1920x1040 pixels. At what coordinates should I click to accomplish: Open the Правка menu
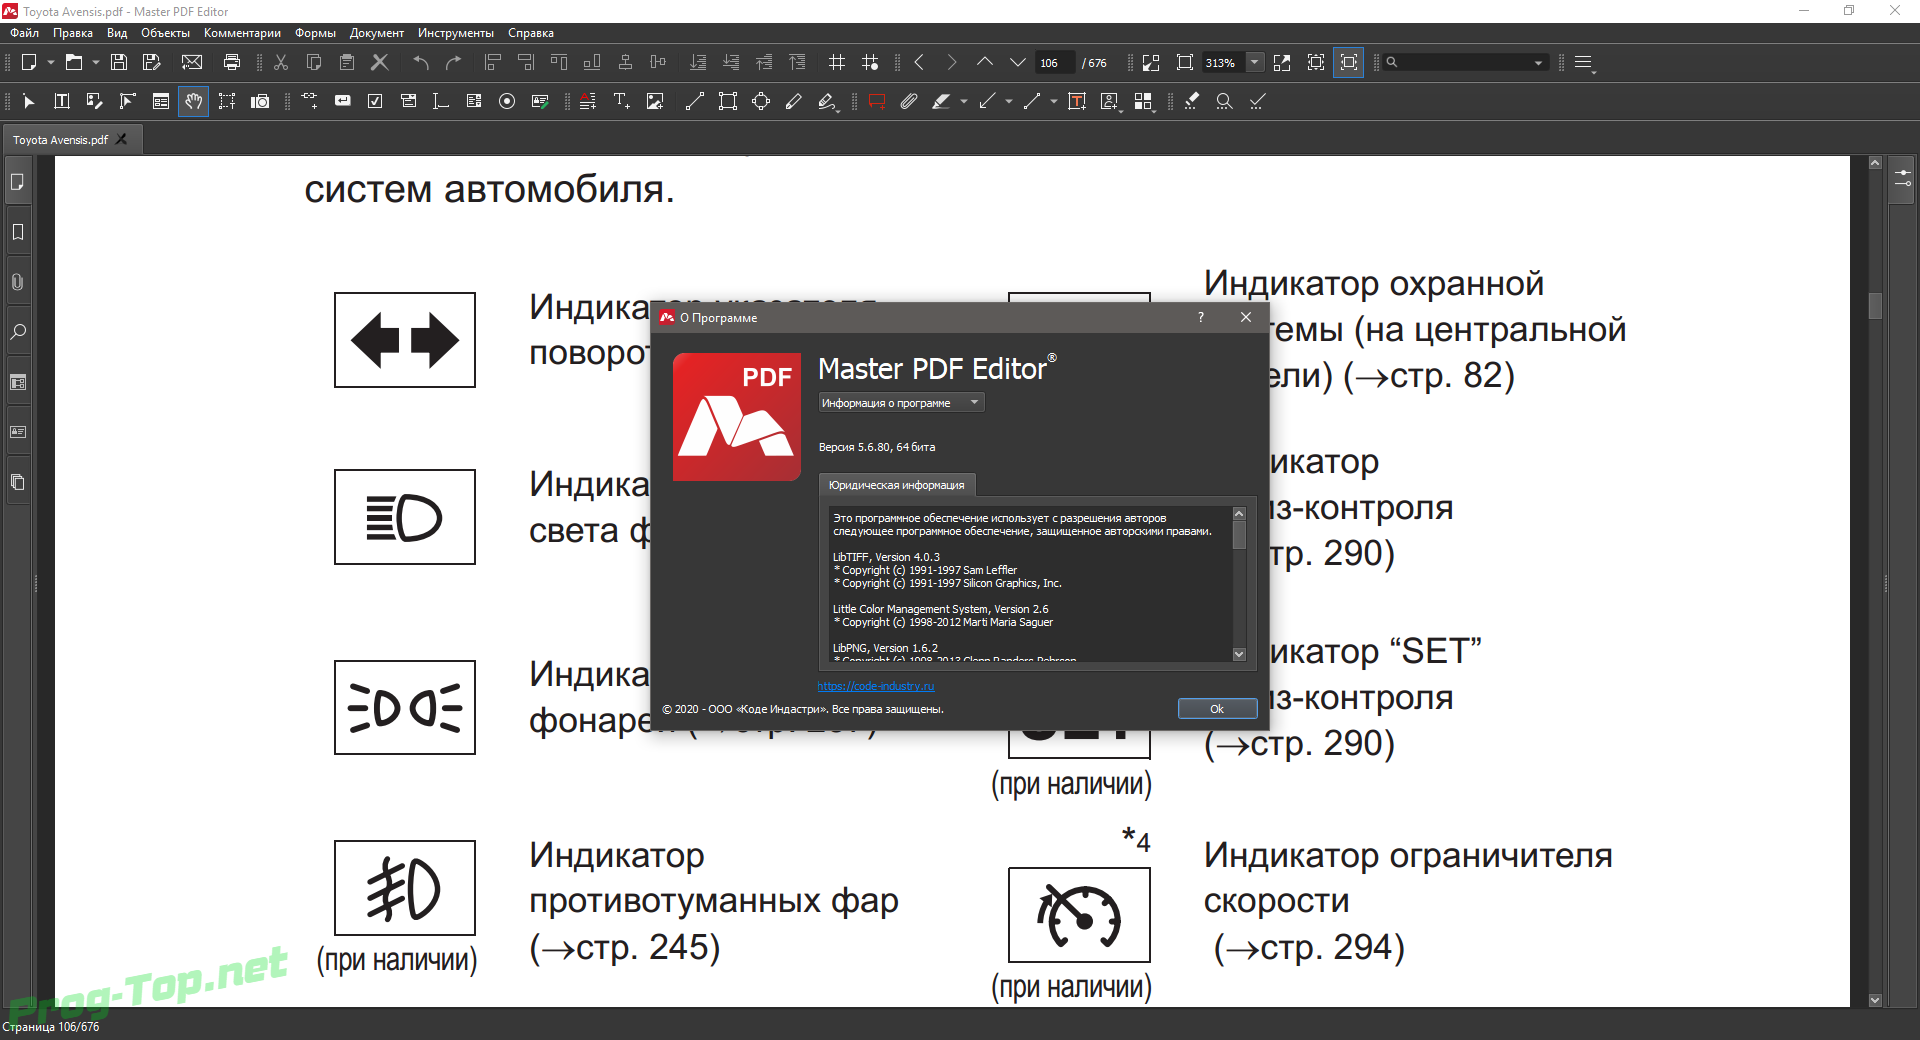[x=73, y=33]
